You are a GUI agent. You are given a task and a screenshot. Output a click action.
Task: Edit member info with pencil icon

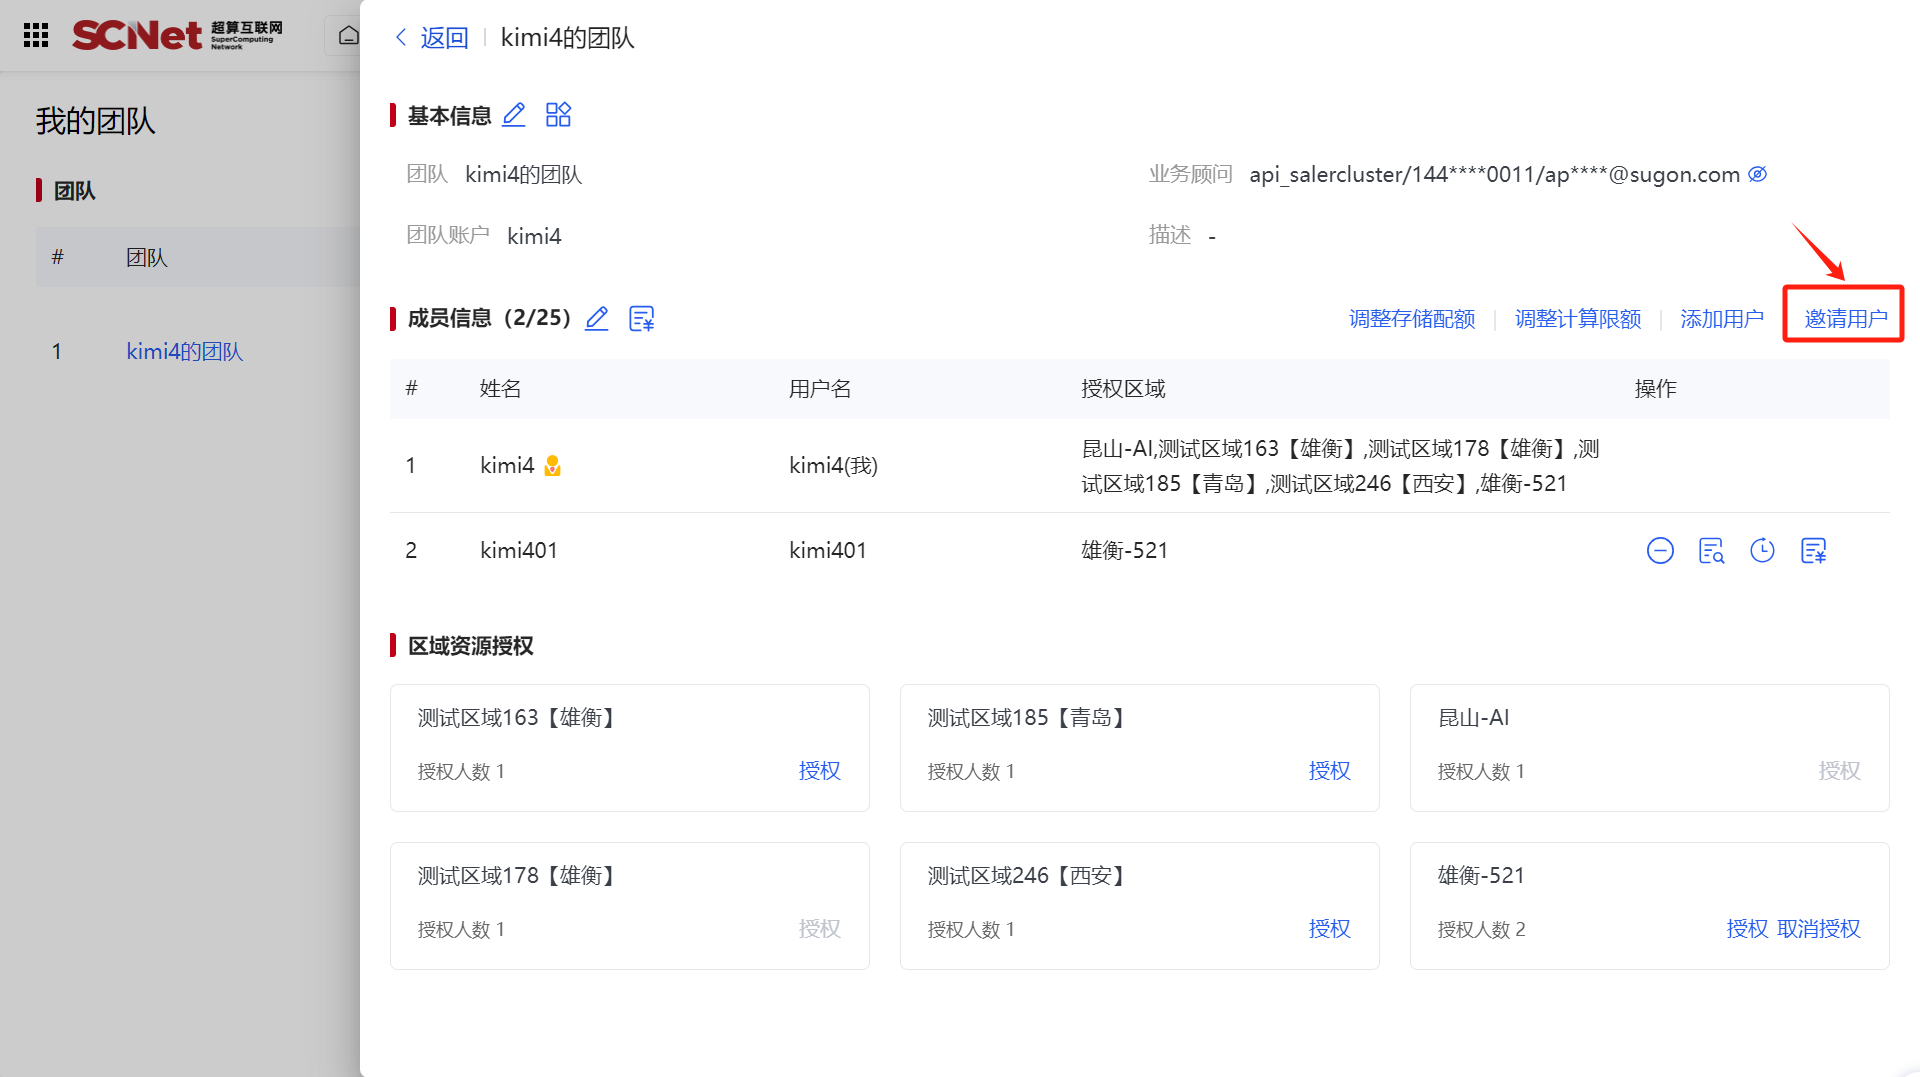597,318
